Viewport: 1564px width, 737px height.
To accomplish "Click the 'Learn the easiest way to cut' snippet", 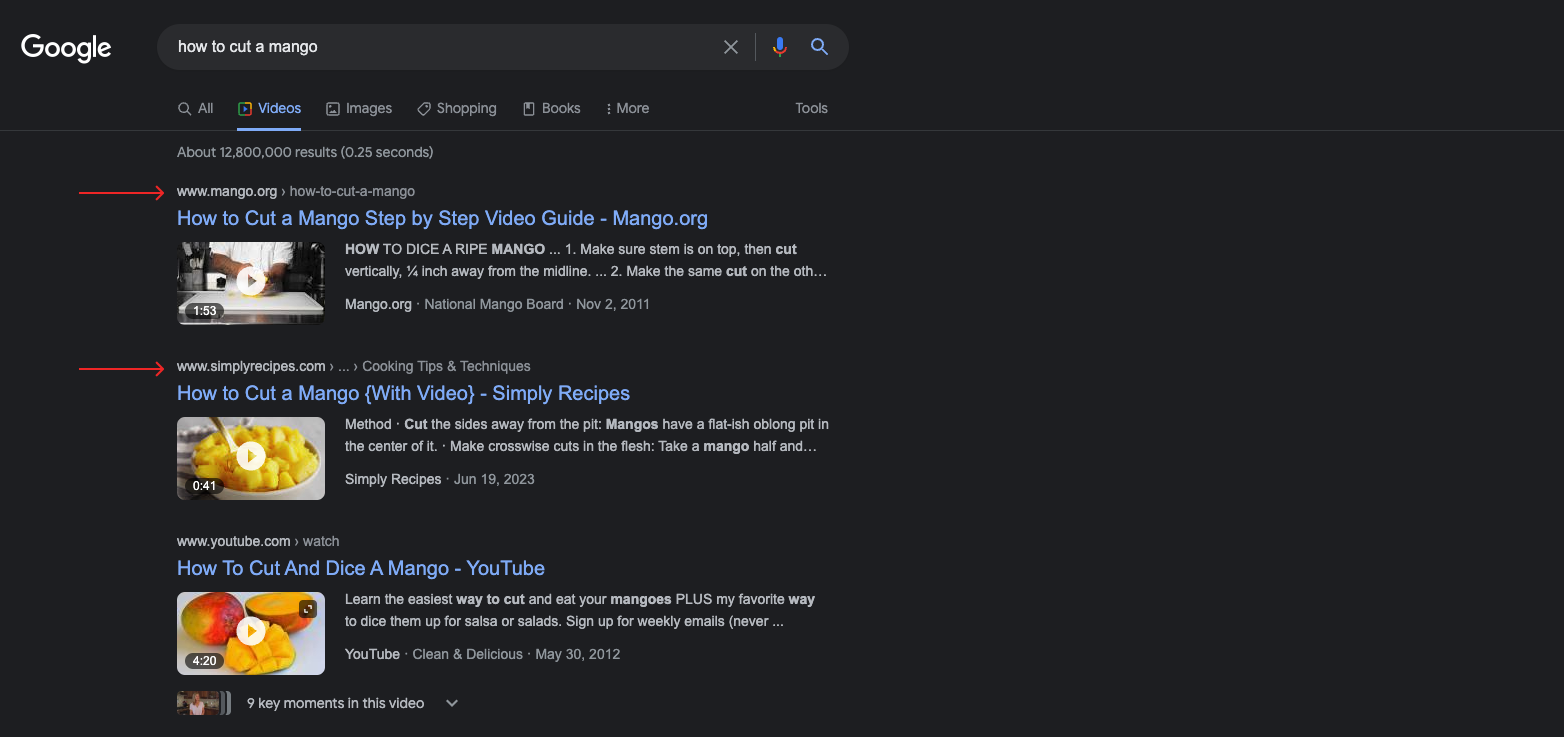I will point(580,610).
